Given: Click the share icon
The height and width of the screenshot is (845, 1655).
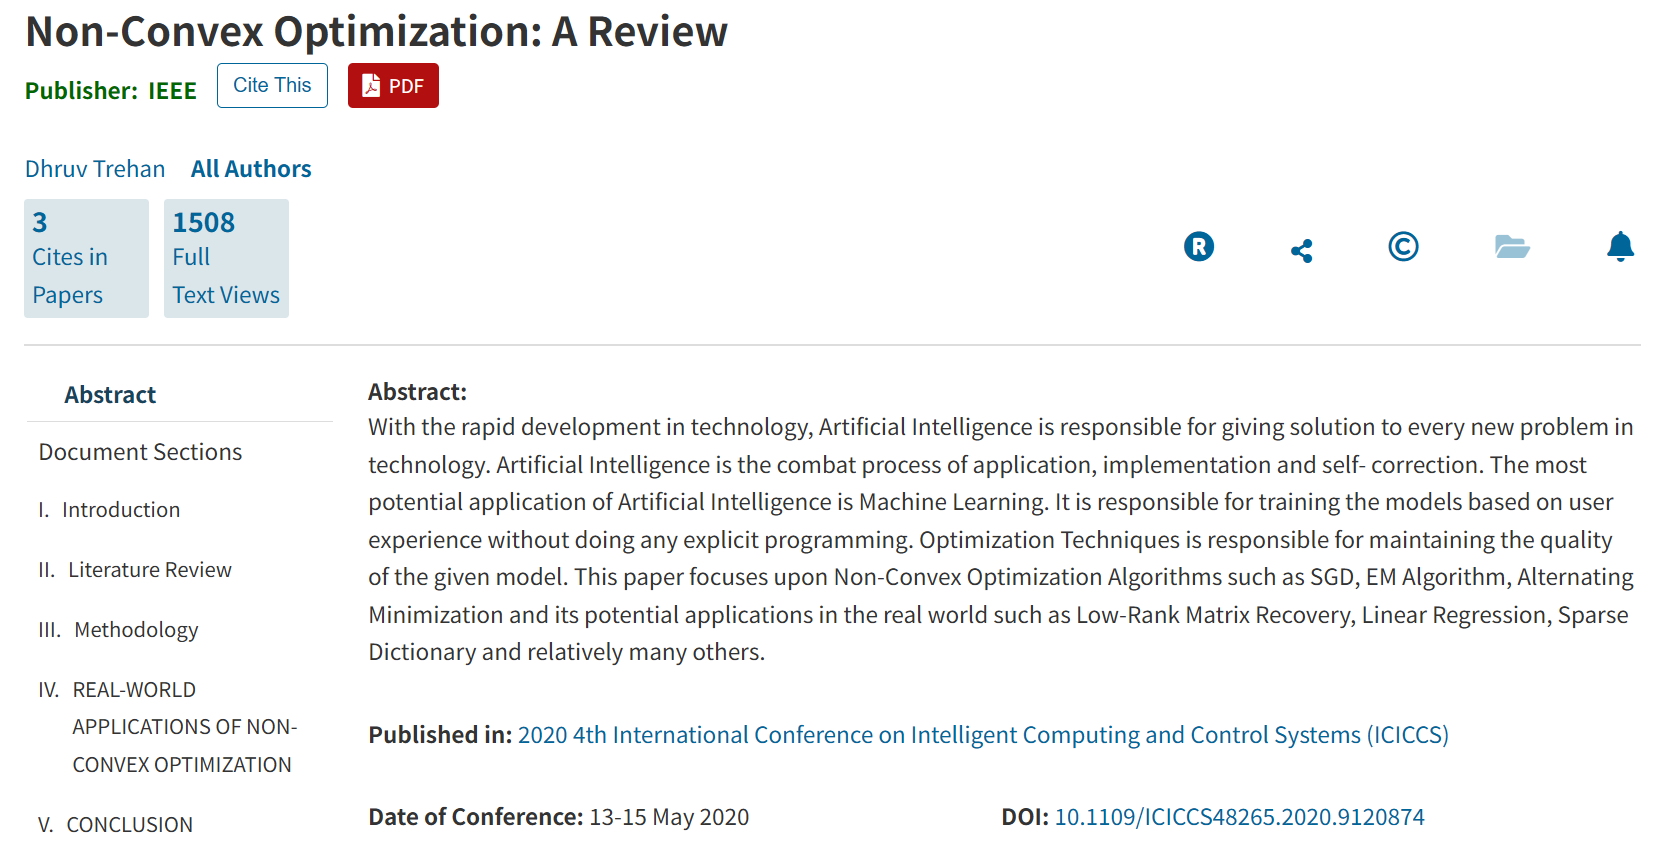Looking at the screenshot, I should 1301,250.
